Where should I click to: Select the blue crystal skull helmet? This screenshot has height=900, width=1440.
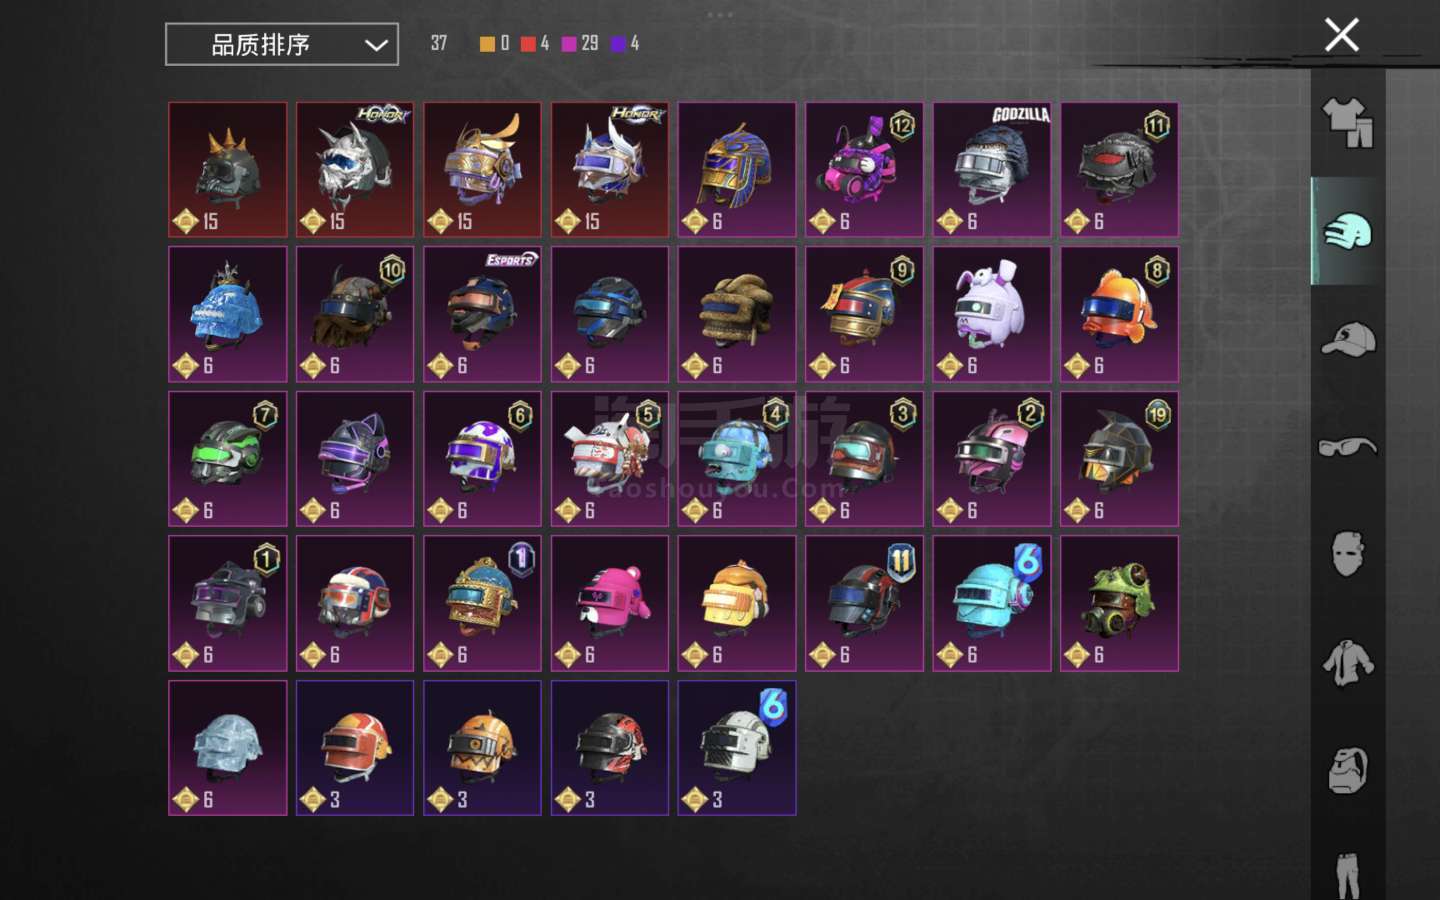click(228, 314)
